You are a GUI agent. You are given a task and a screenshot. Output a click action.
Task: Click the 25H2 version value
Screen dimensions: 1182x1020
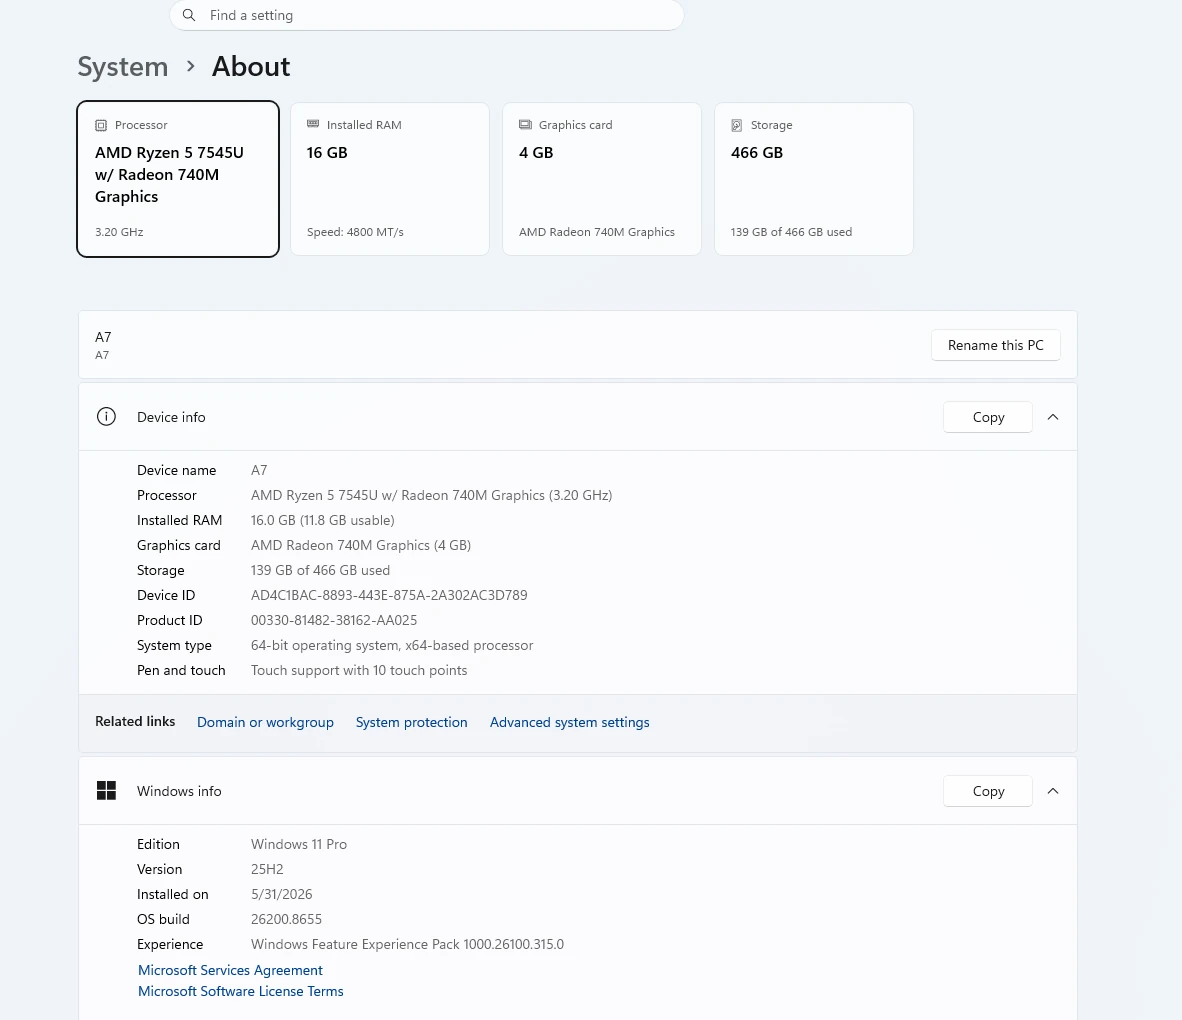pos(267,869)
